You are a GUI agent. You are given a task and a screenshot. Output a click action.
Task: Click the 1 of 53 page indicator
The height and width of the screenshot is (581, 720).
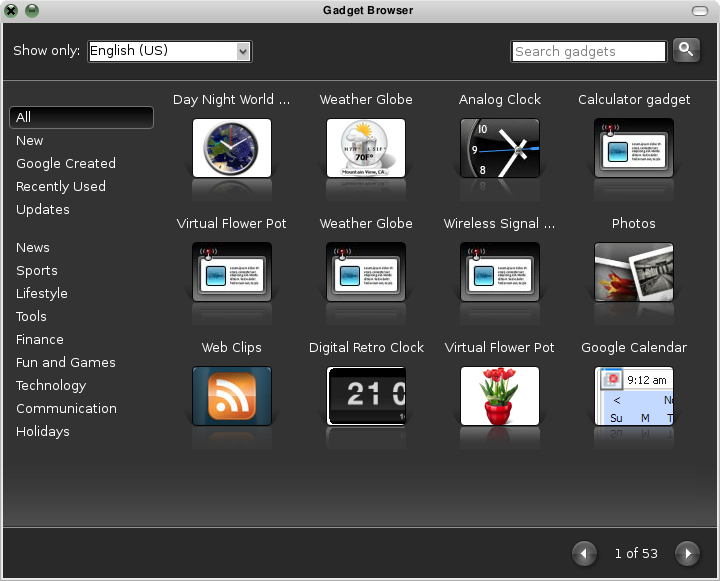pos(636,553)
